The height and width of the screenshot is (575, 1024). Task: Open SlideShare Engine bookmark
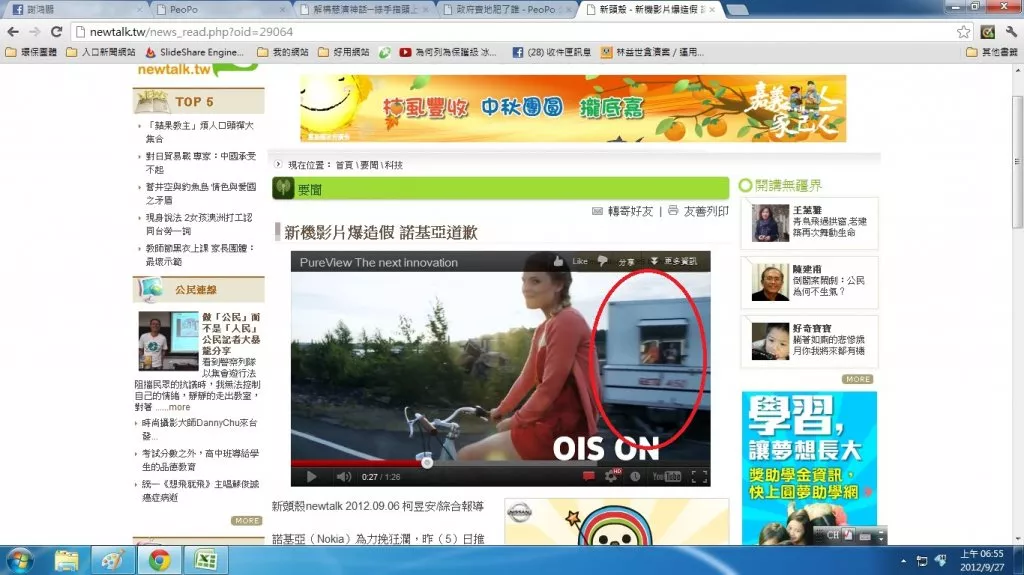tap(195, 52)
